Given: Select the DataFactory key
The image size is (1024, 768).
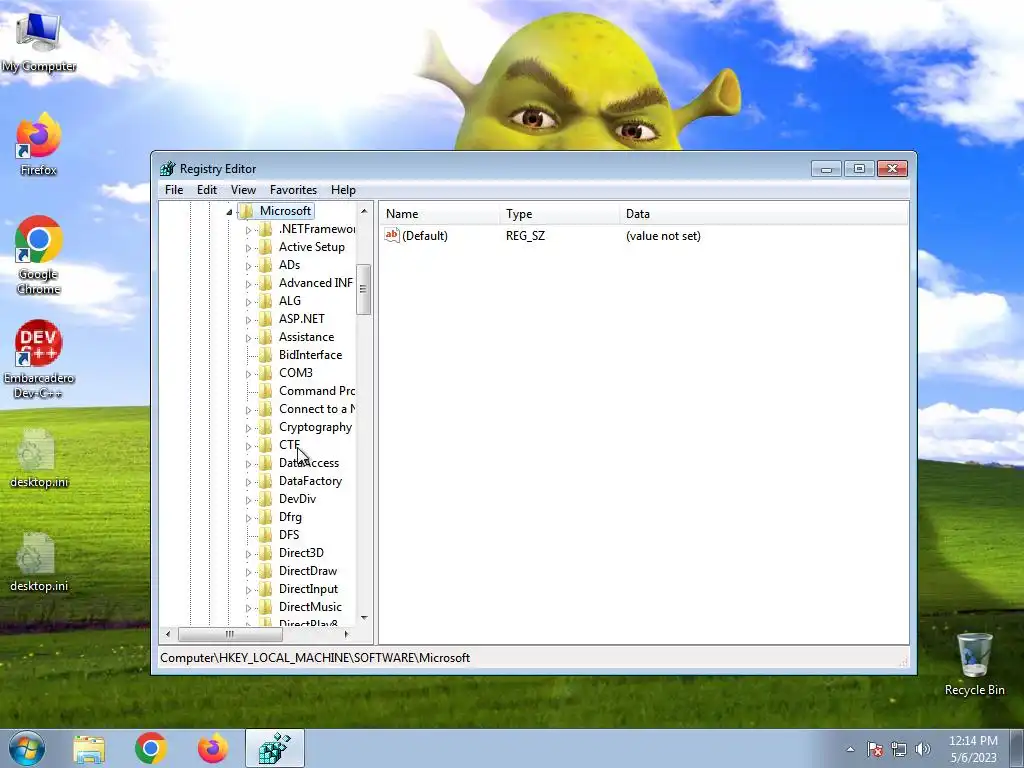Looking at the screenshot, I should coord(310,481).
